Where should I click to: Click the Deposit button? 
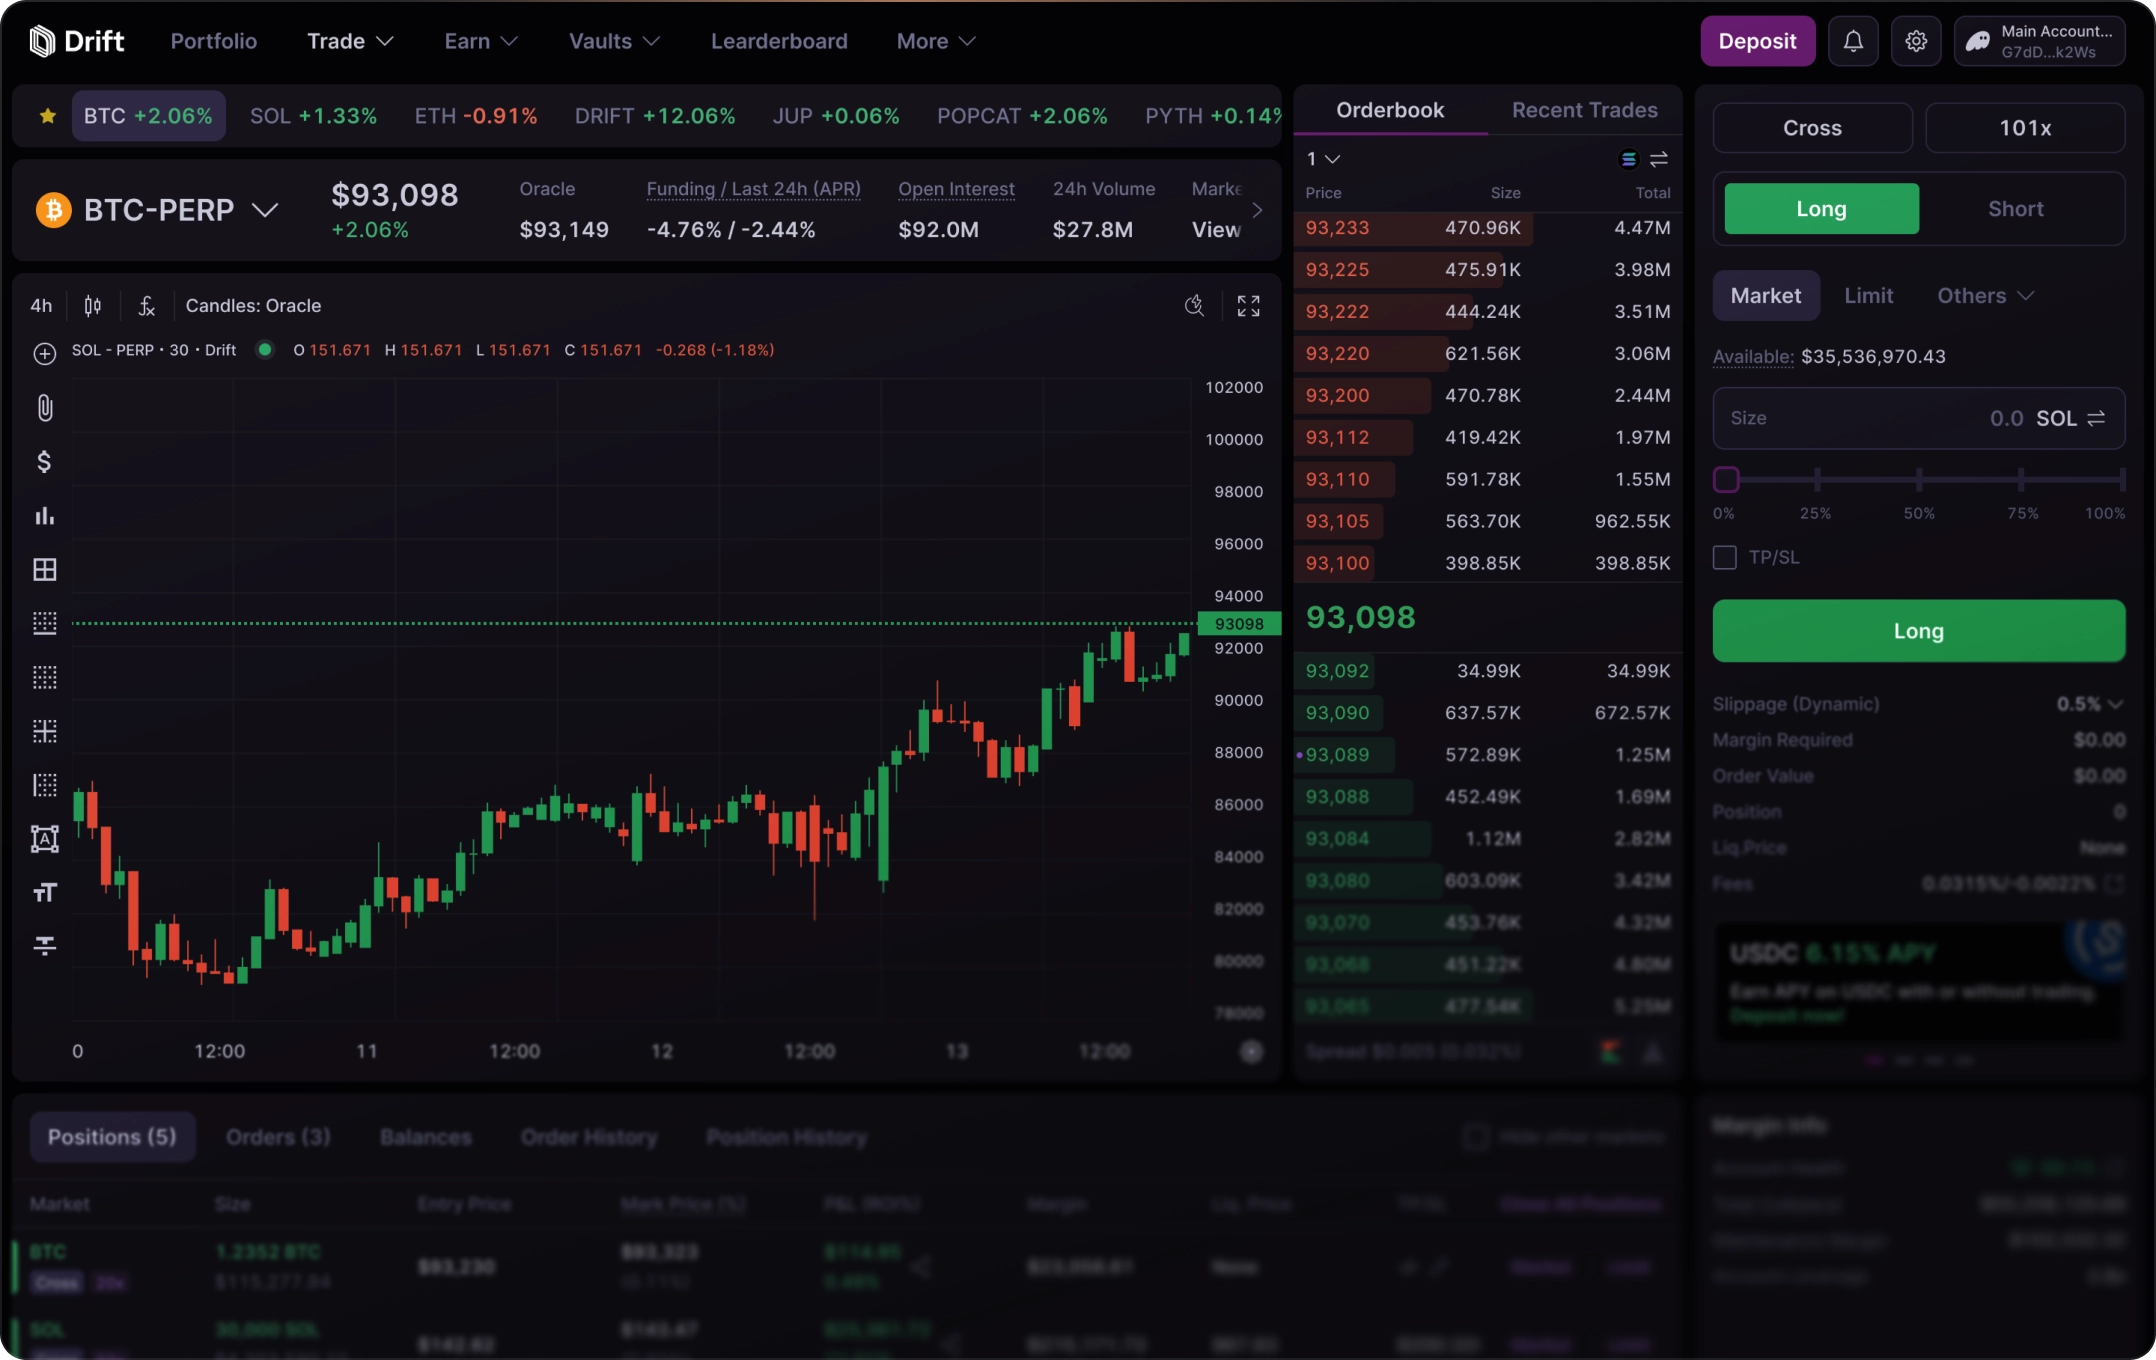(x=1757, y=40)
